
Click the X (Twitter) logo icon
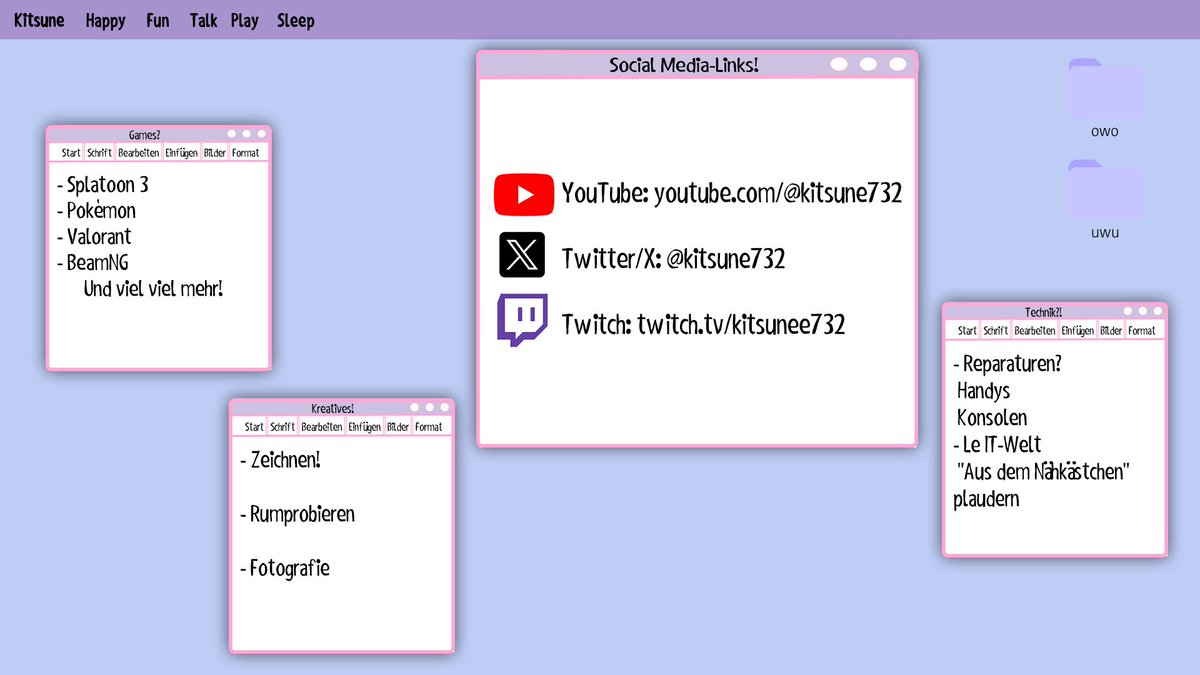[522, 255]
